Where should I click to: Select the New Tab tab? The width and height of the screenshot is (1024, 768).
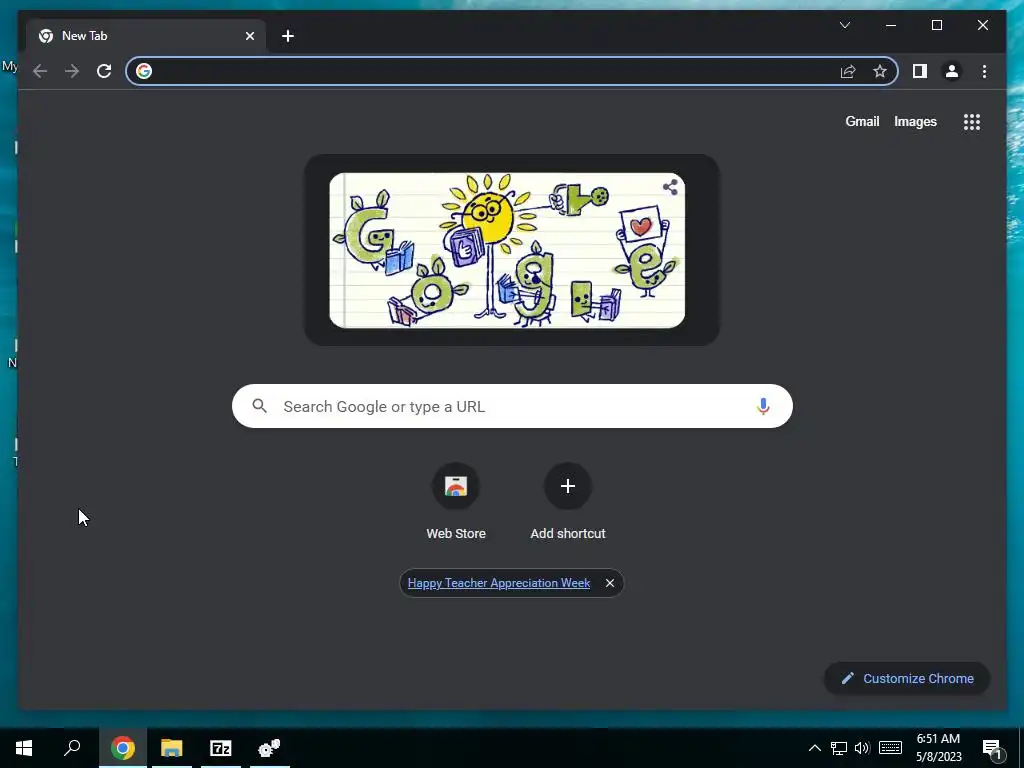(146, 36)
